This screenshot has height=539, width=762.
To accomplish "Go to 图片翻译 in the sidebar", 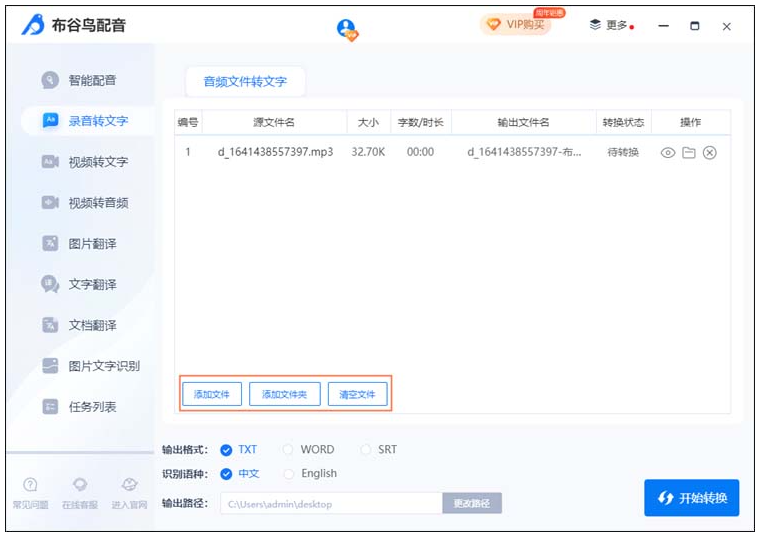I will pyautogui.click(x=91, y=244).
